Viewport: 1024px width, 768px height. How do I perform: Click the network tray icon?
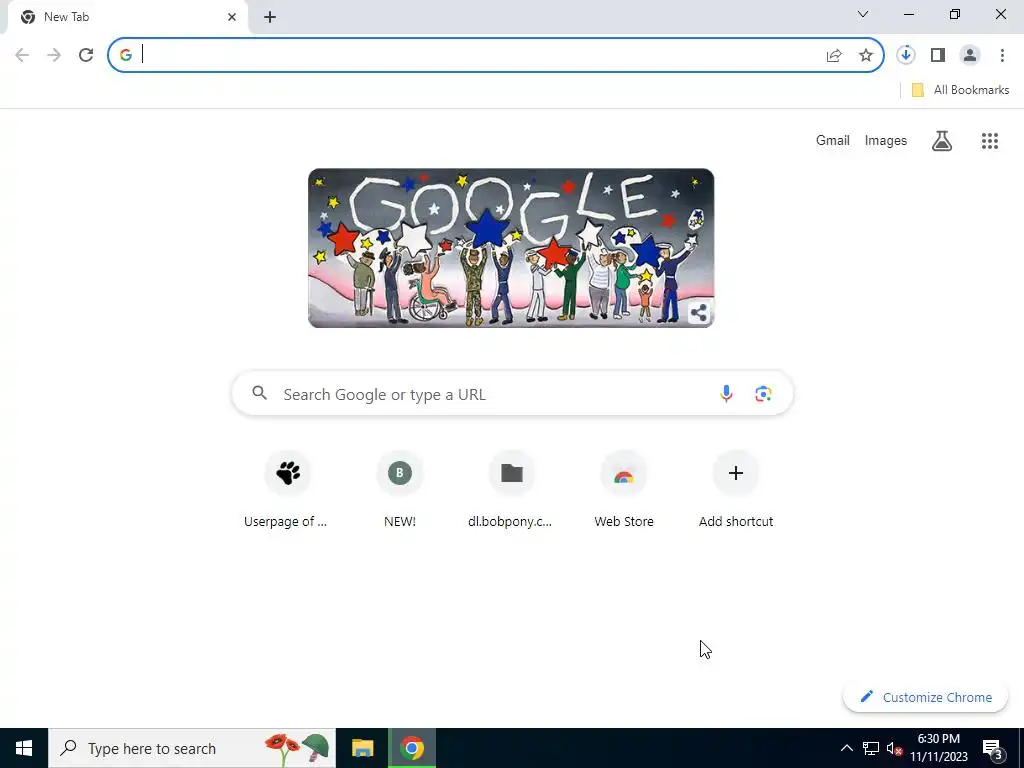871,748
